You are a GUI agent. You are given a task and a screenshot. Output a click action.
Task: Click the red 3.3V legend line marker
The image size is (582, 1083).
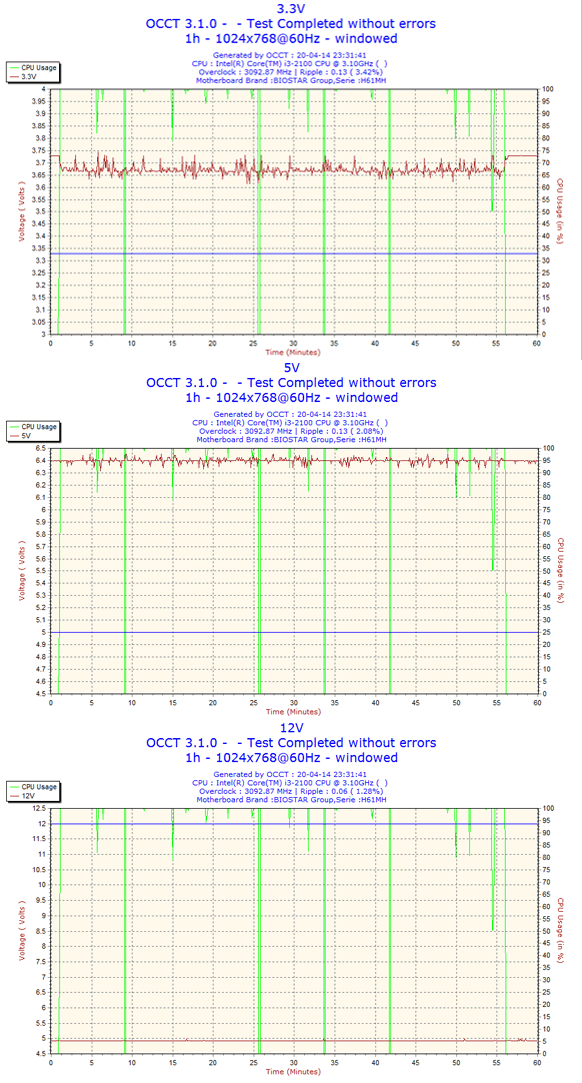(x=13, y=77)
